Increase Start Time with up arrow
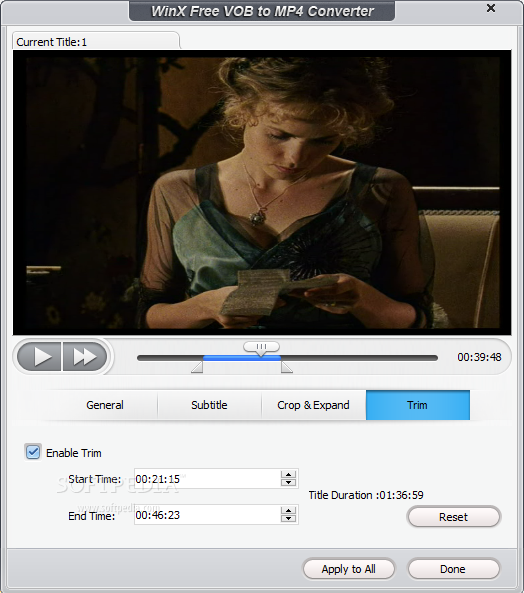 tap(288, 475)
